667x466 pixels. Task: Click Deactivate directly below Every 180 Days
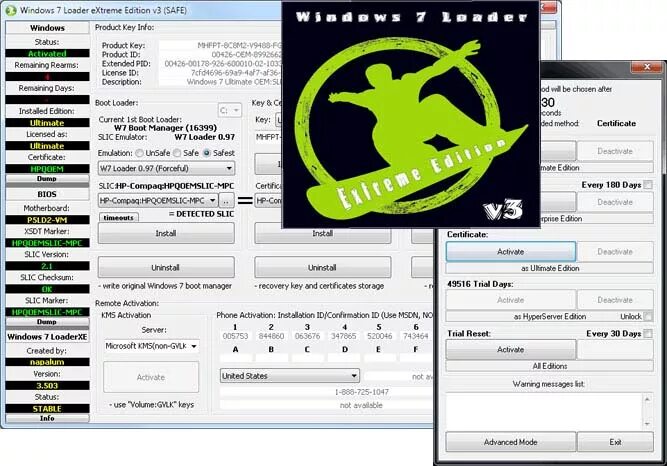(615, 202)
